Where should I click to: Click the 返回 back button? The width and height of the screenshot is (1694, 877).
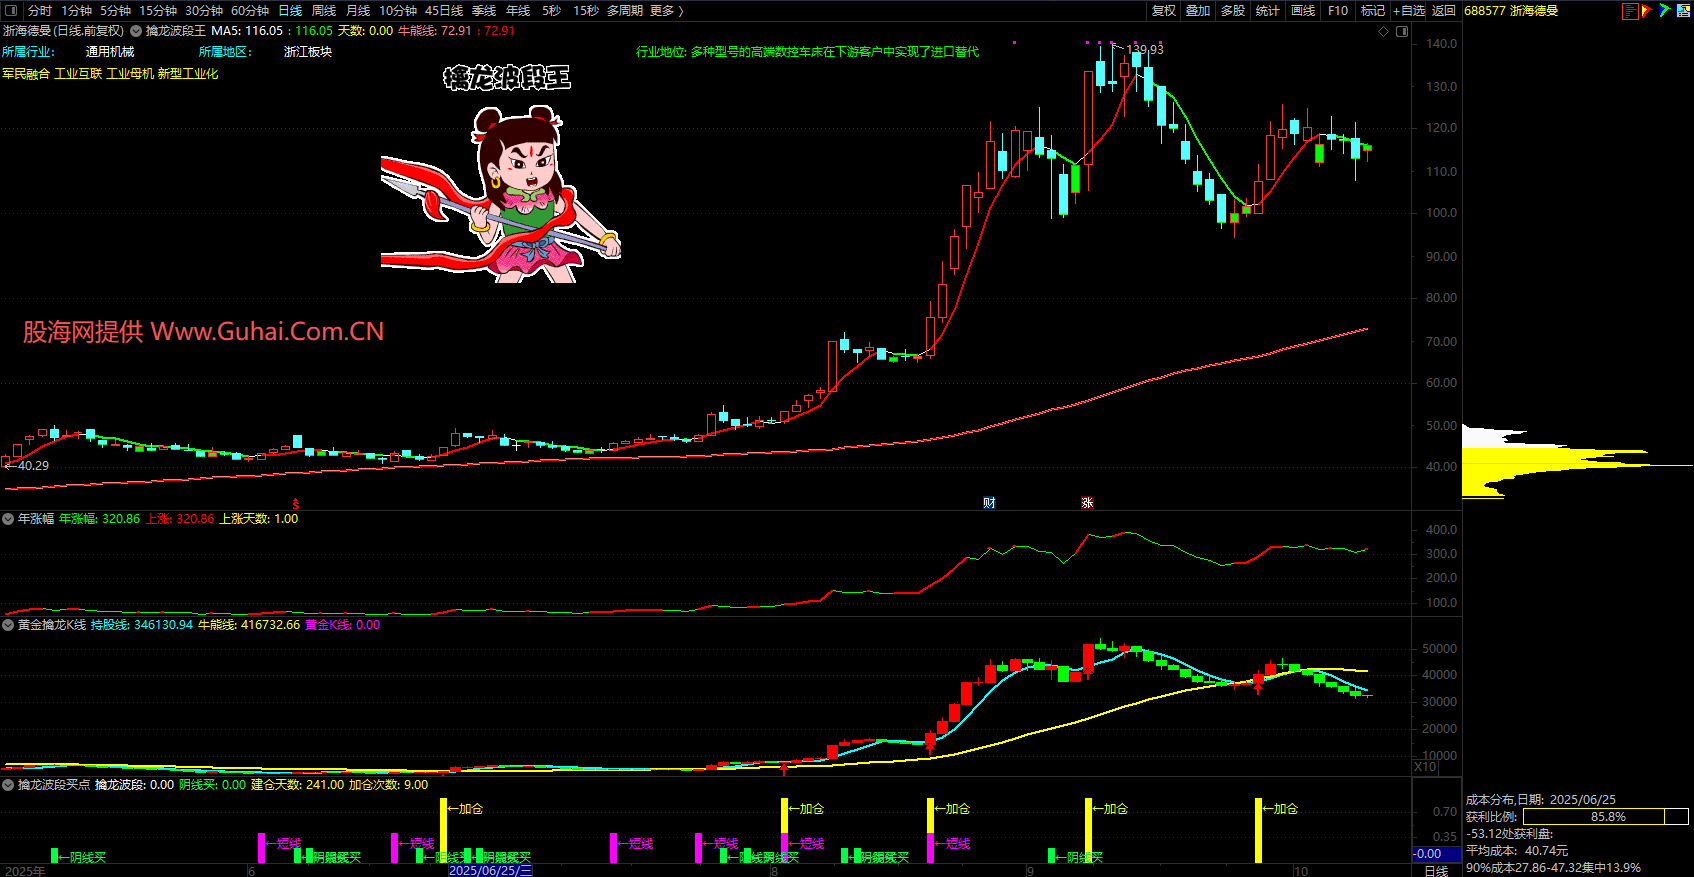[1444, 11]
